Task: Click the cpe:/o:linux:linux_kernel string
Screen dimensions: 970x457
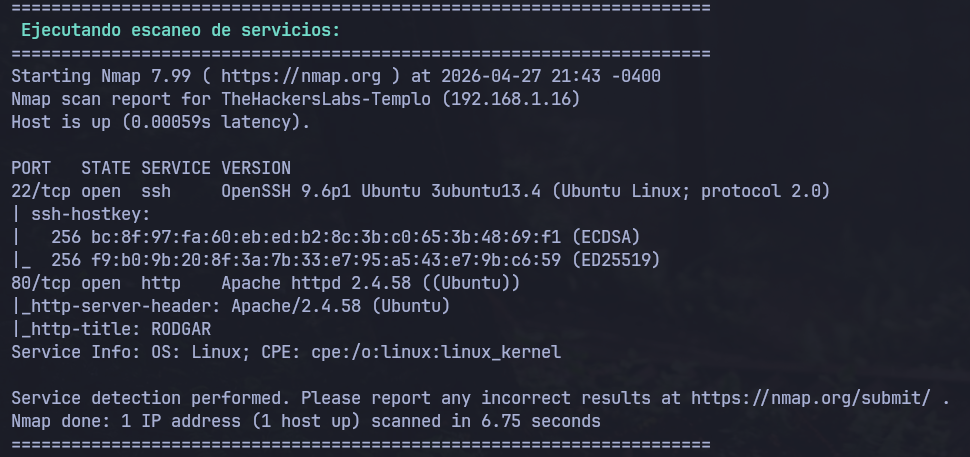Action: point(436,352)
